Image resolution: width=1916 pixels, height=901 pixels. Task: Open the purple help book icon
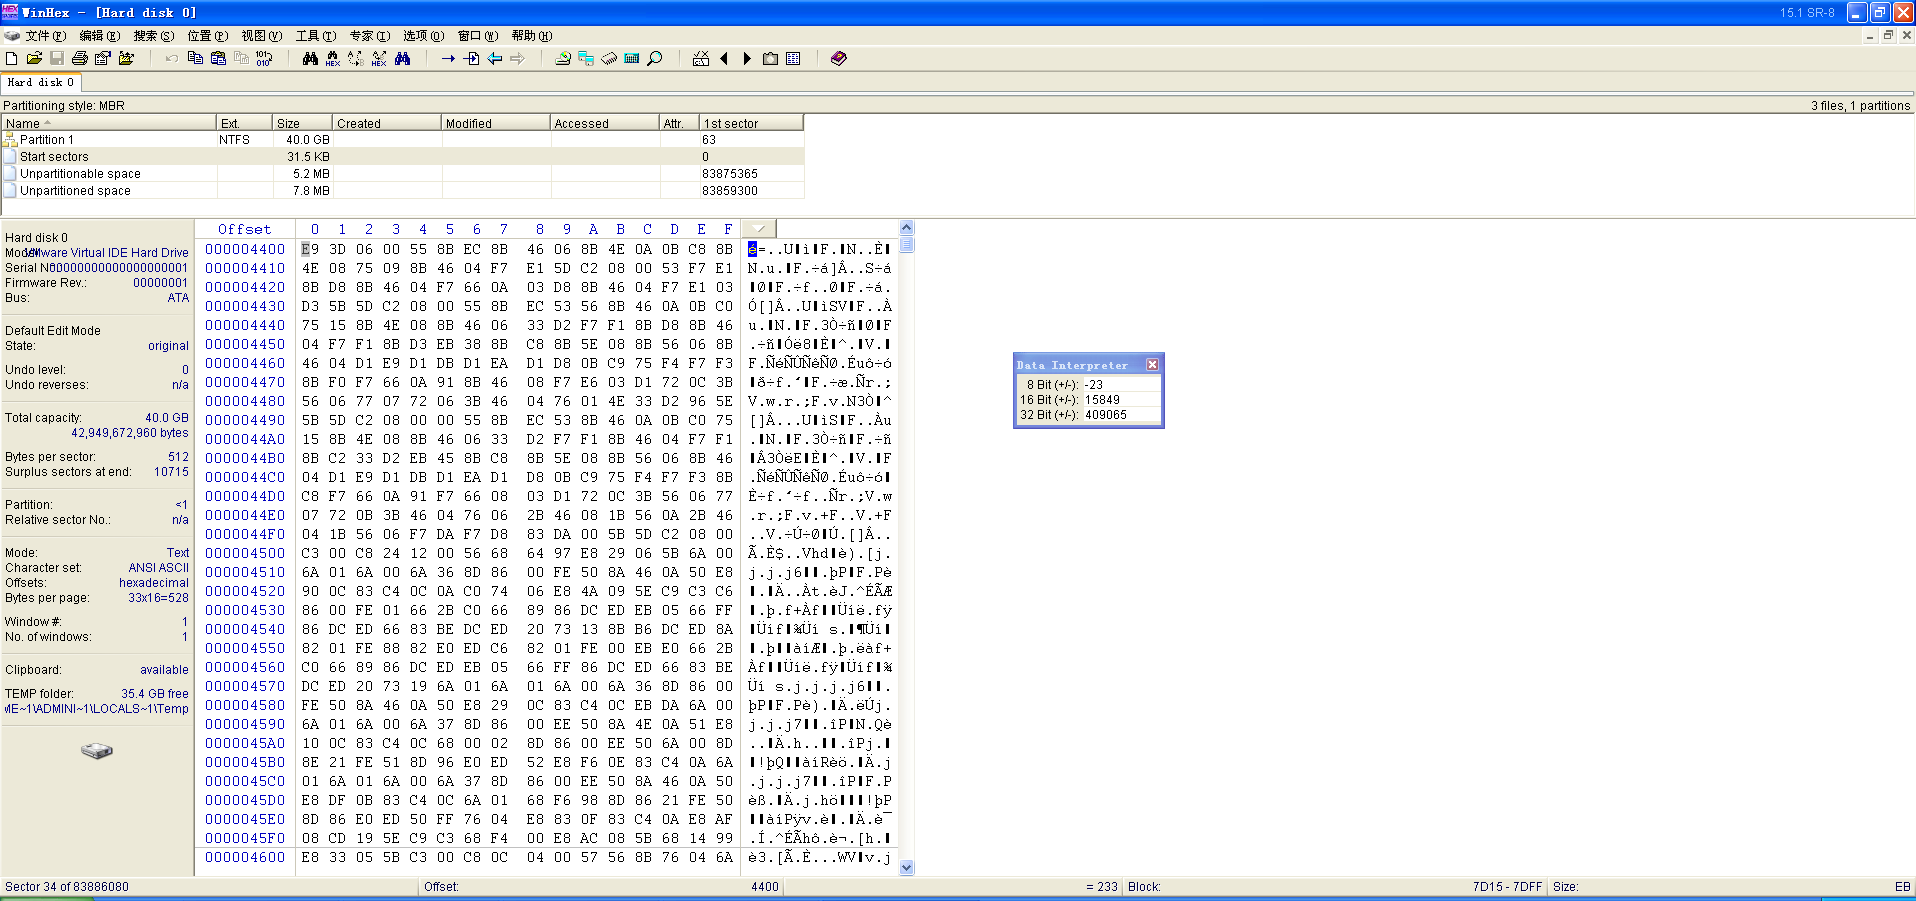(838, 59)
